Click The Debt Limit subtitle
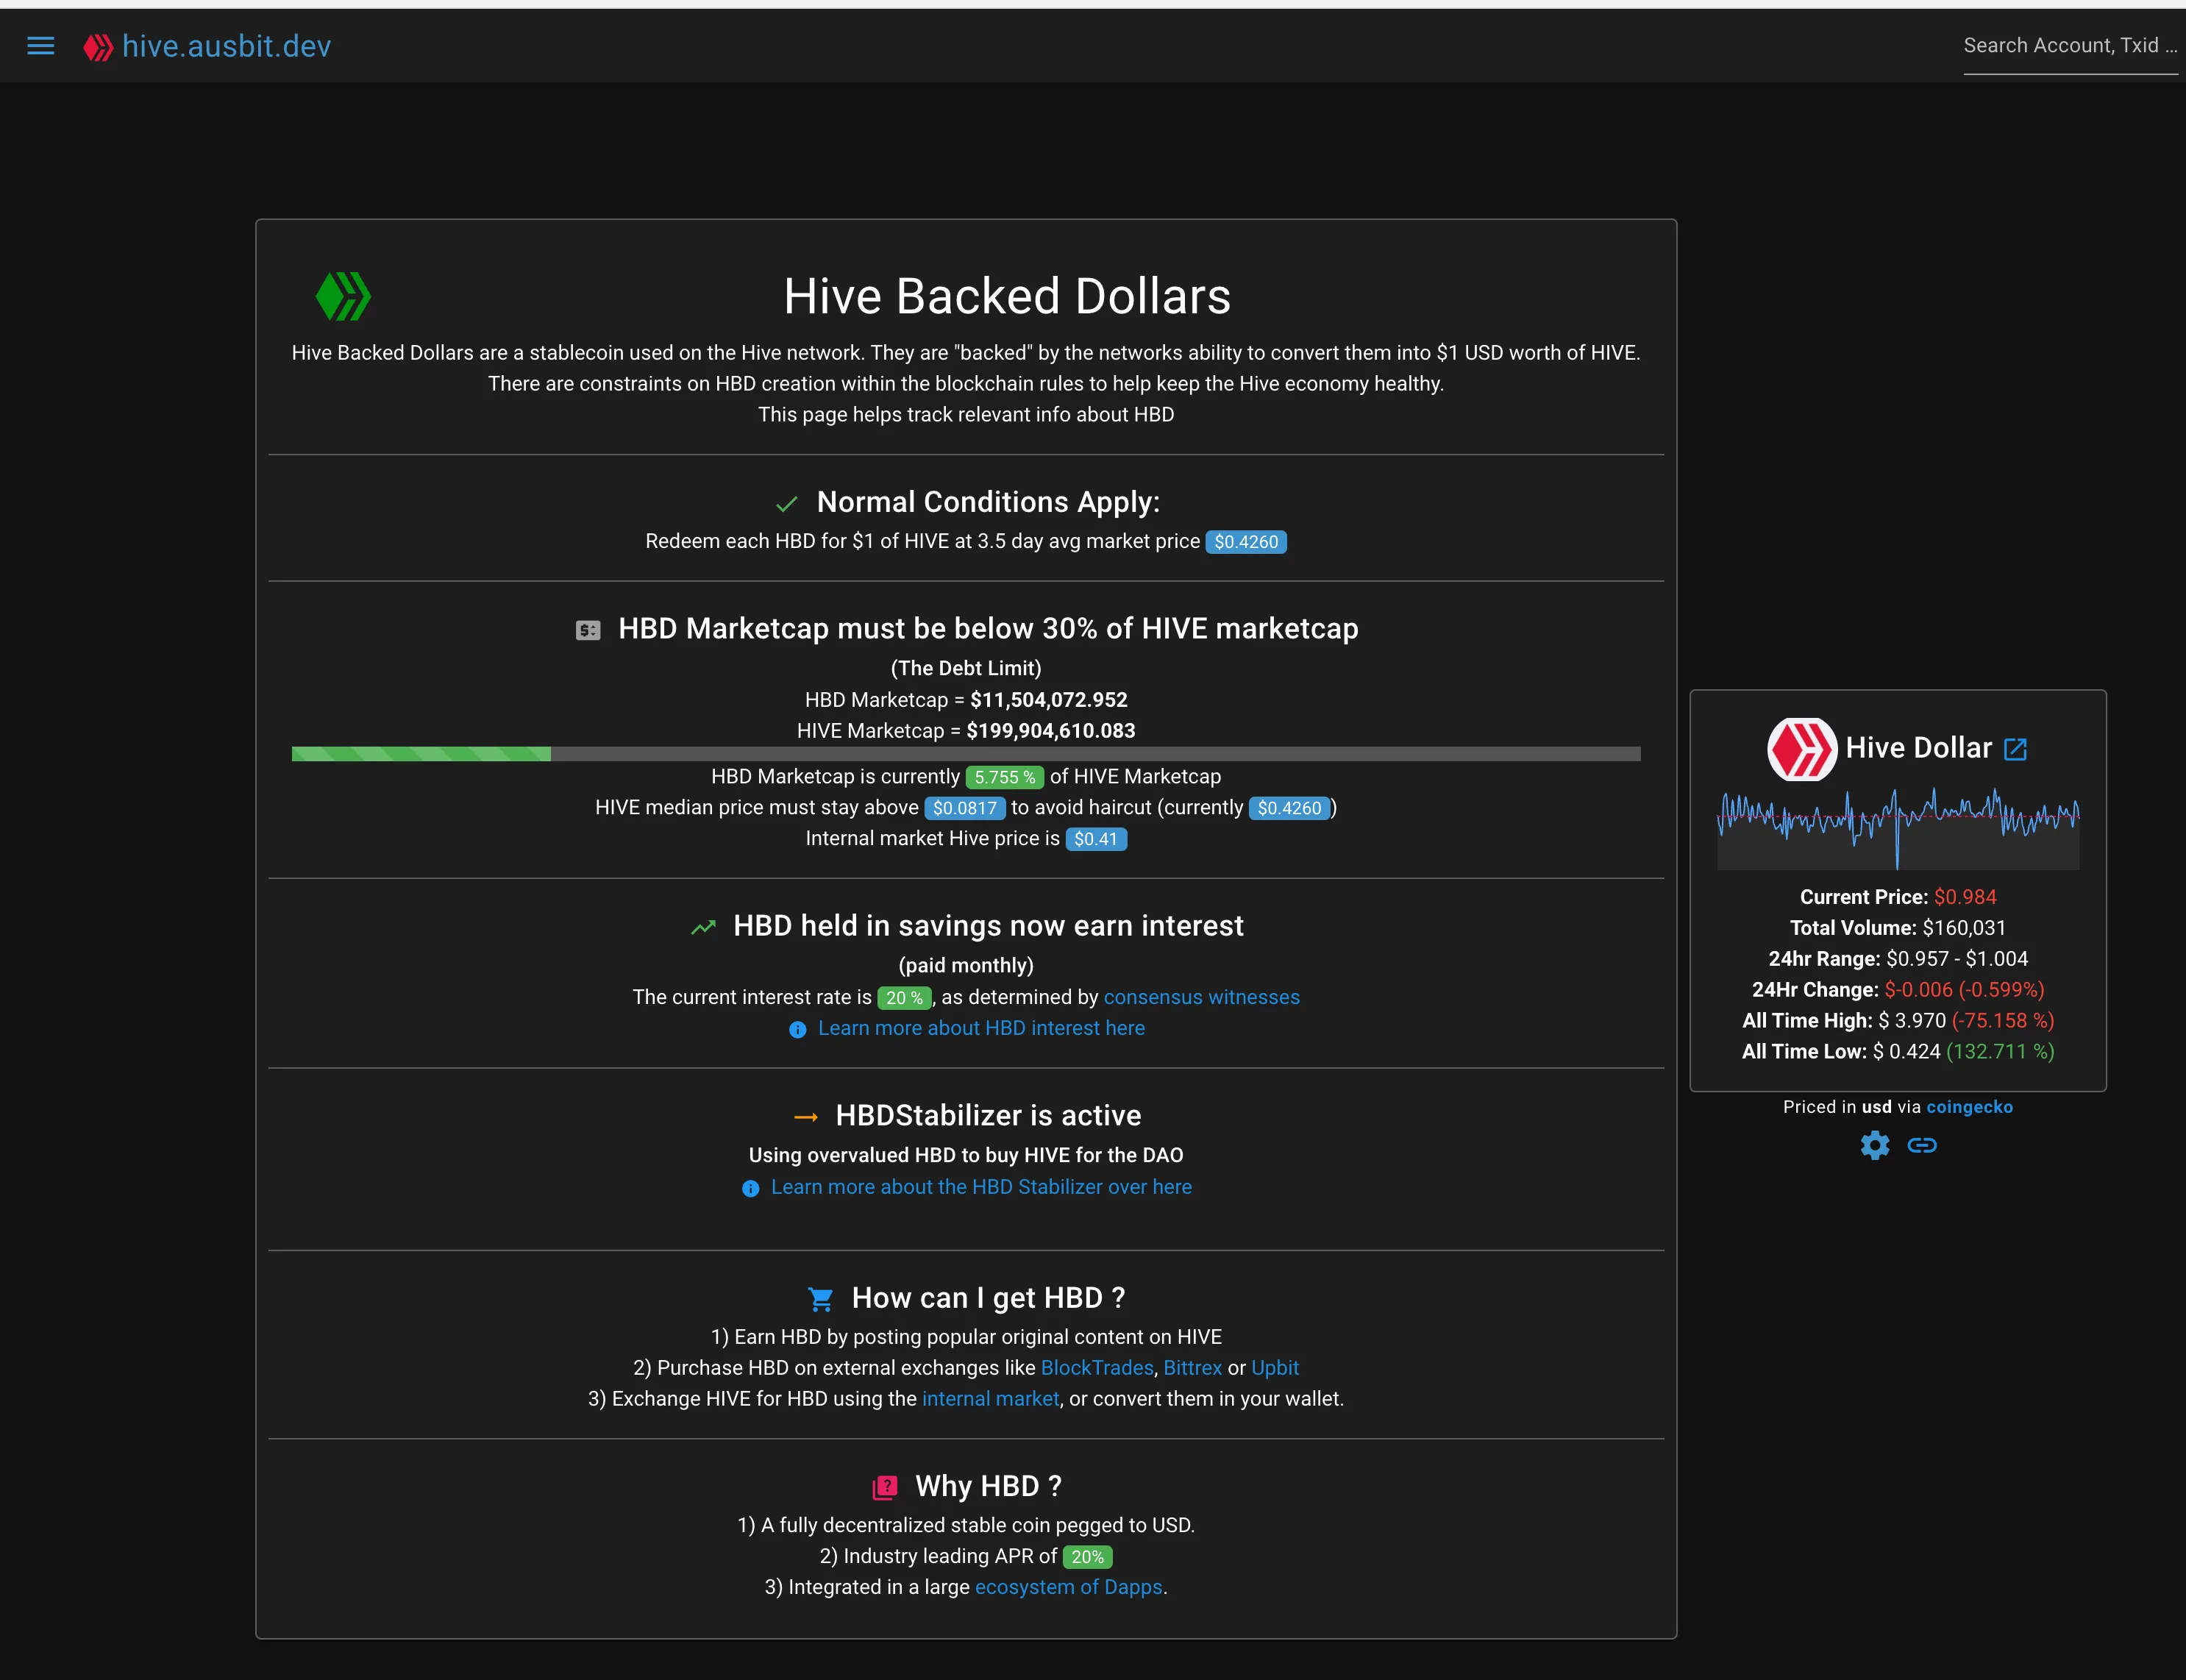 (x=966, y=668)
